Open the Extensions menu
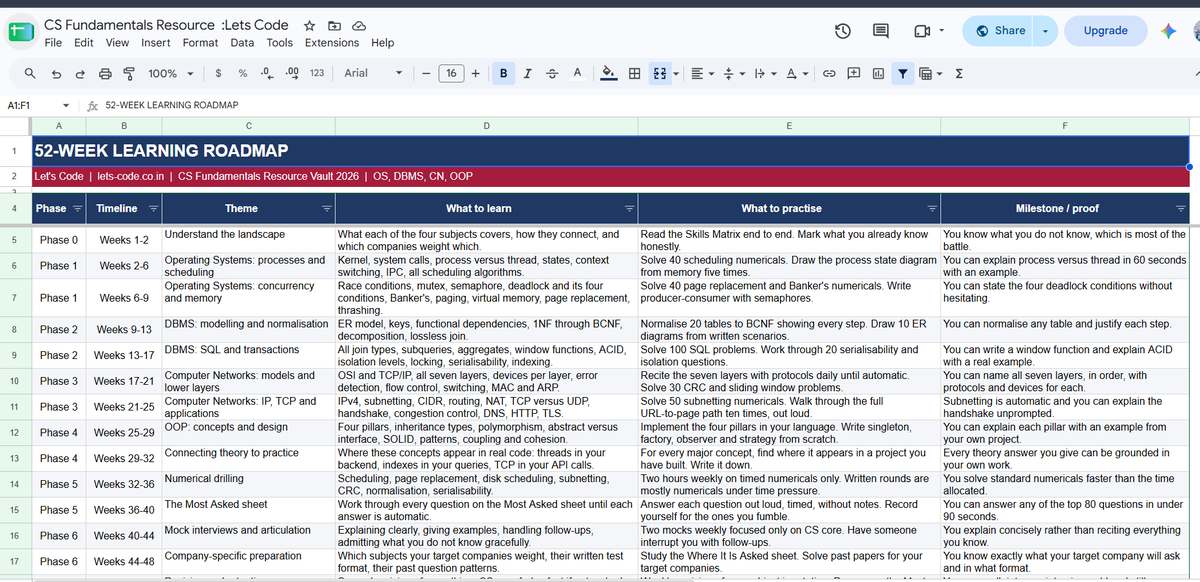 click(x=332, y=43)
